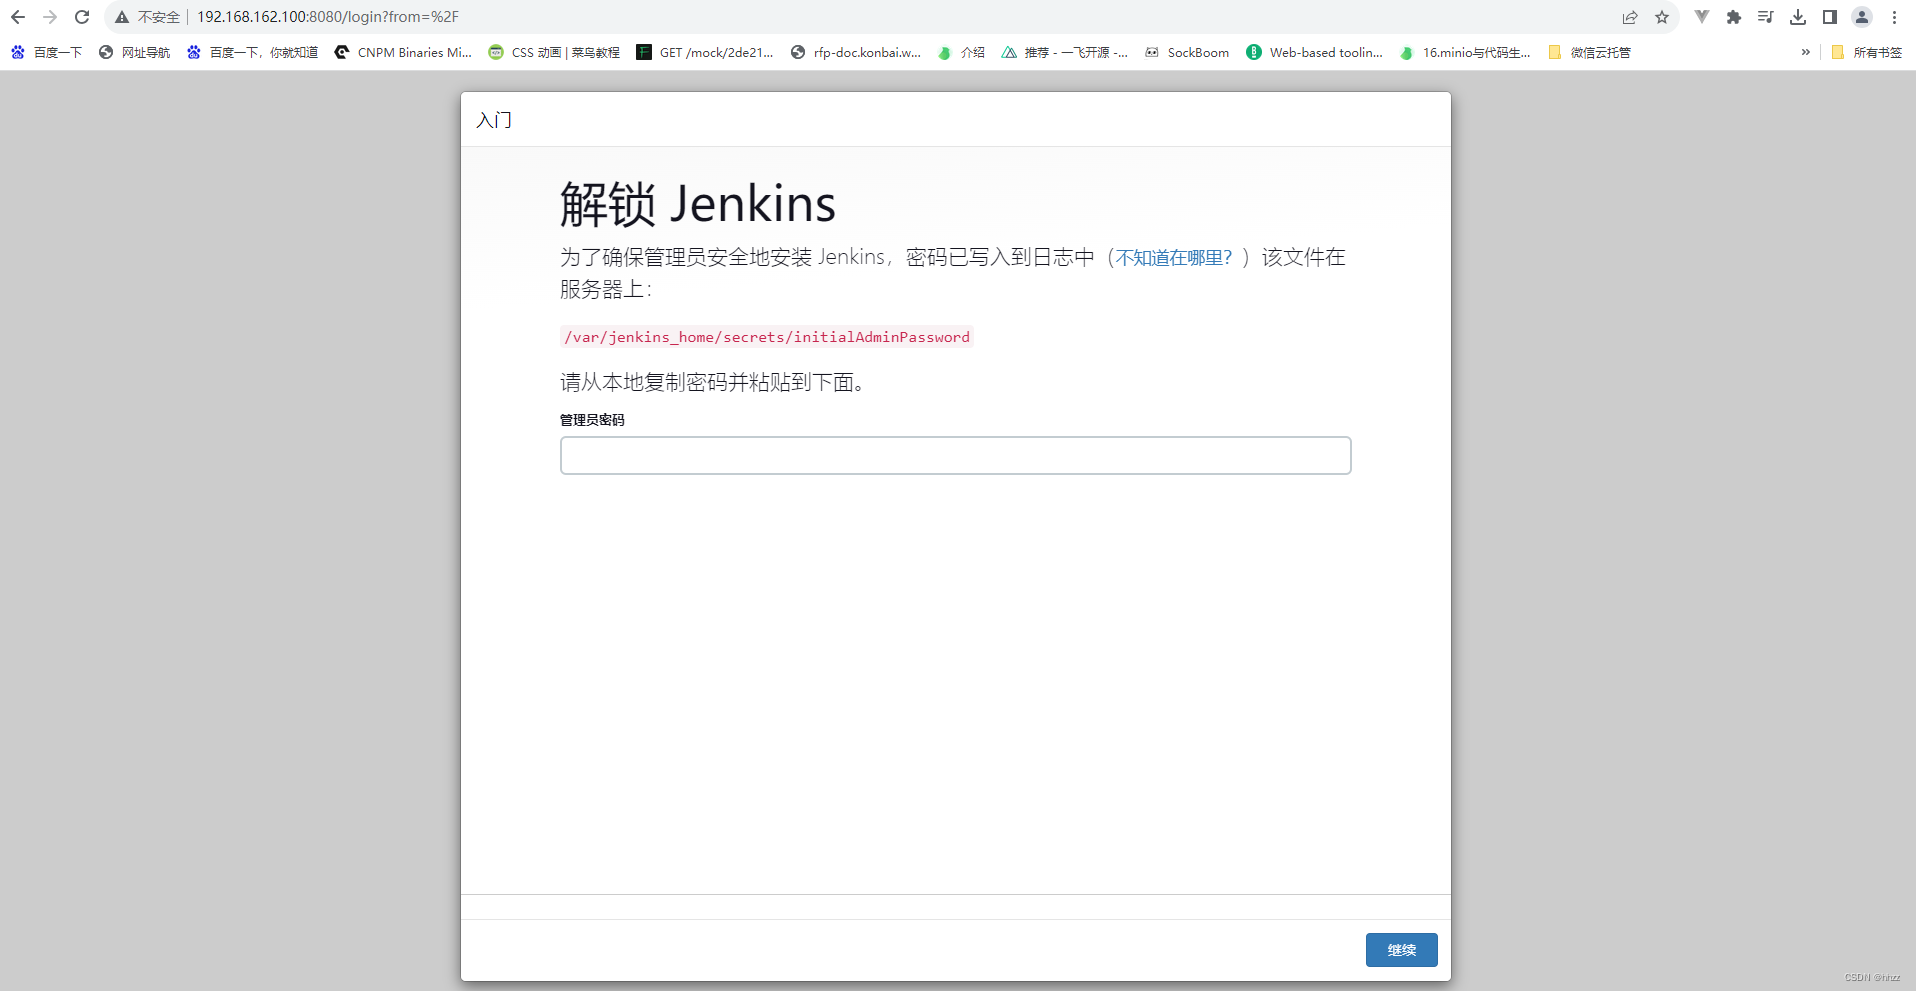This screenshot has width=1916, height=991.
Task: Click the 管理员密码 input field
Action: pyautogui.click(x=955, y=455)
